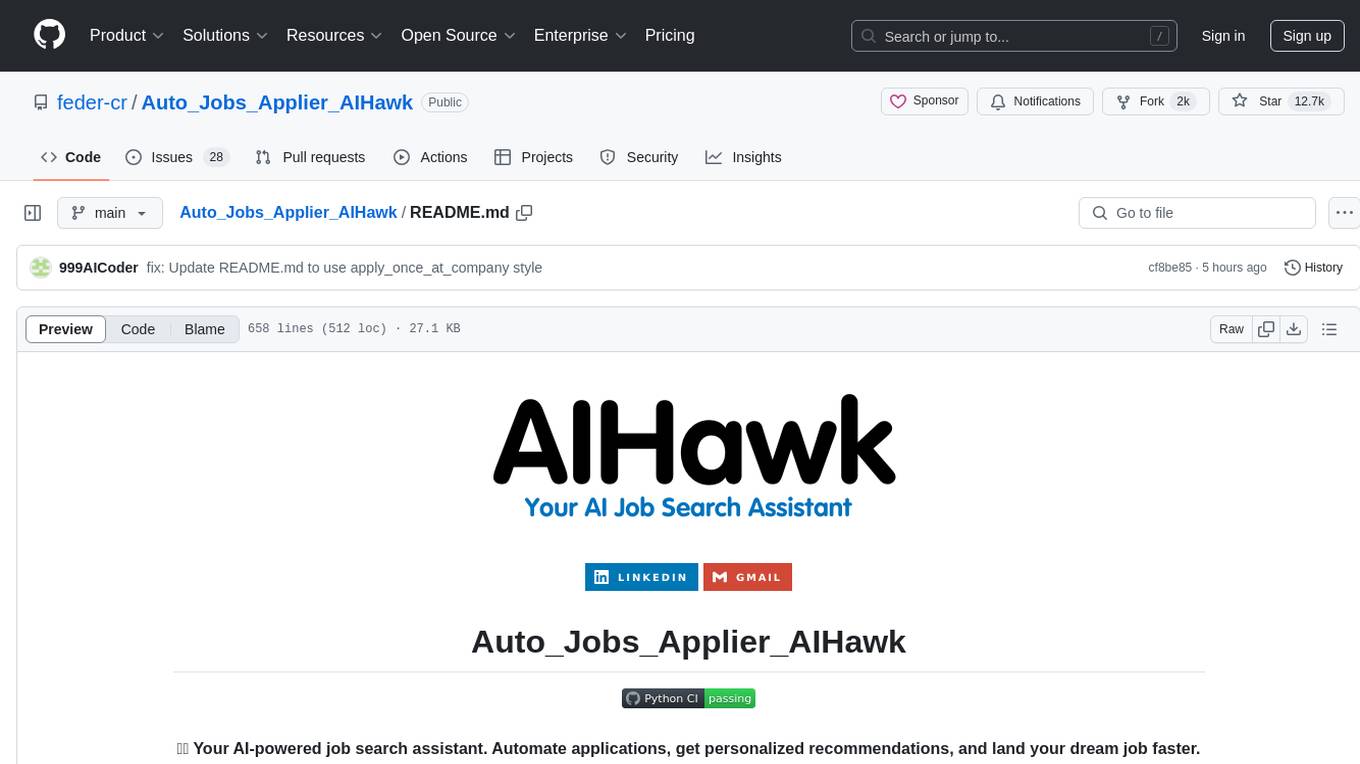Open the Pricing page
Viewport: 1360px width, 764px height.
pos(670,35)
